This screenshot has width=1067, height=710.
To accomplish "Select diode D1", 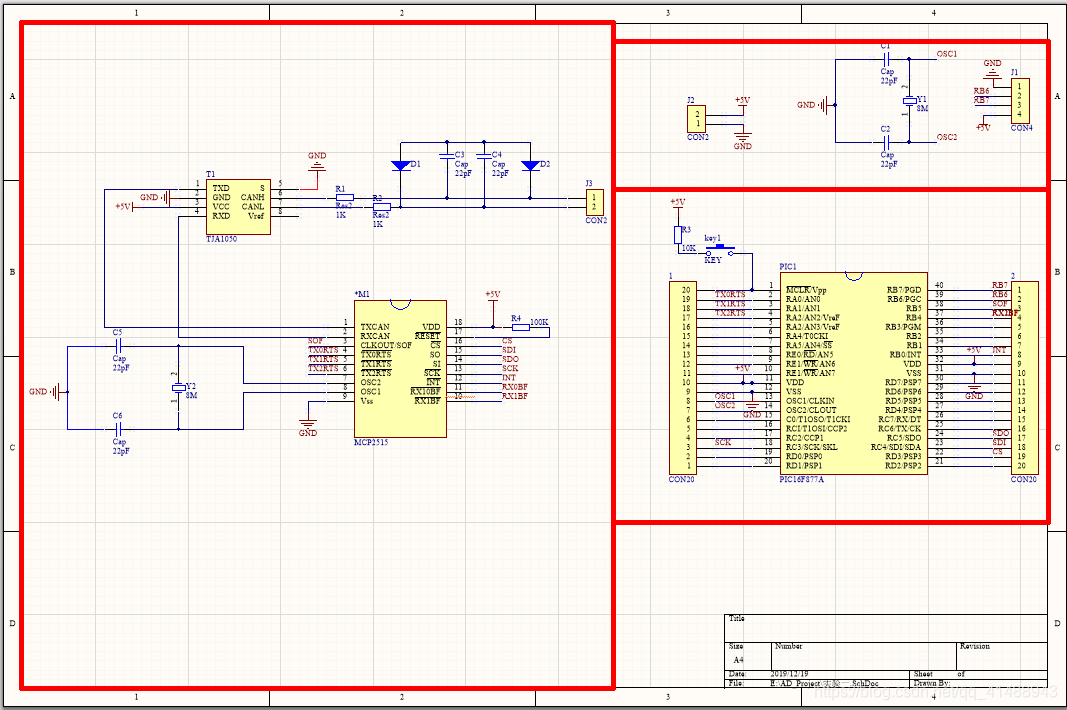I will coord(401,165).
